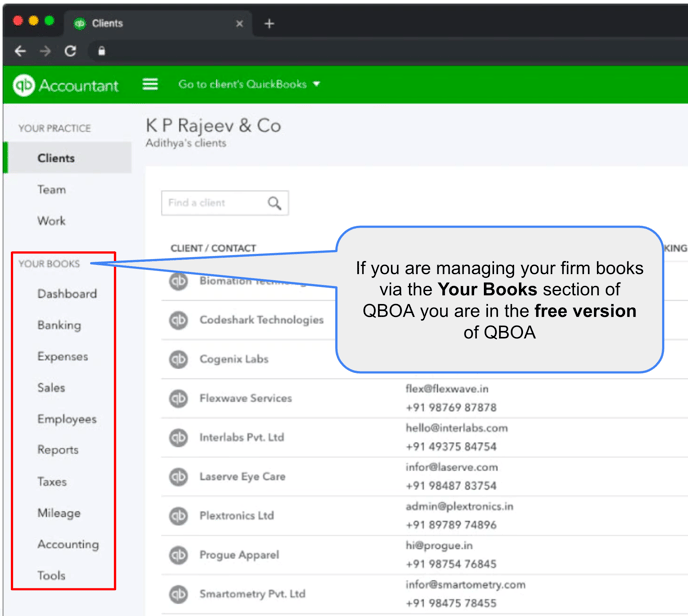Screen dimensions: 688x616
Task: Click Progue Apparel QuickBooks icon
Action: pyautogui.click(x=179, y=555)
